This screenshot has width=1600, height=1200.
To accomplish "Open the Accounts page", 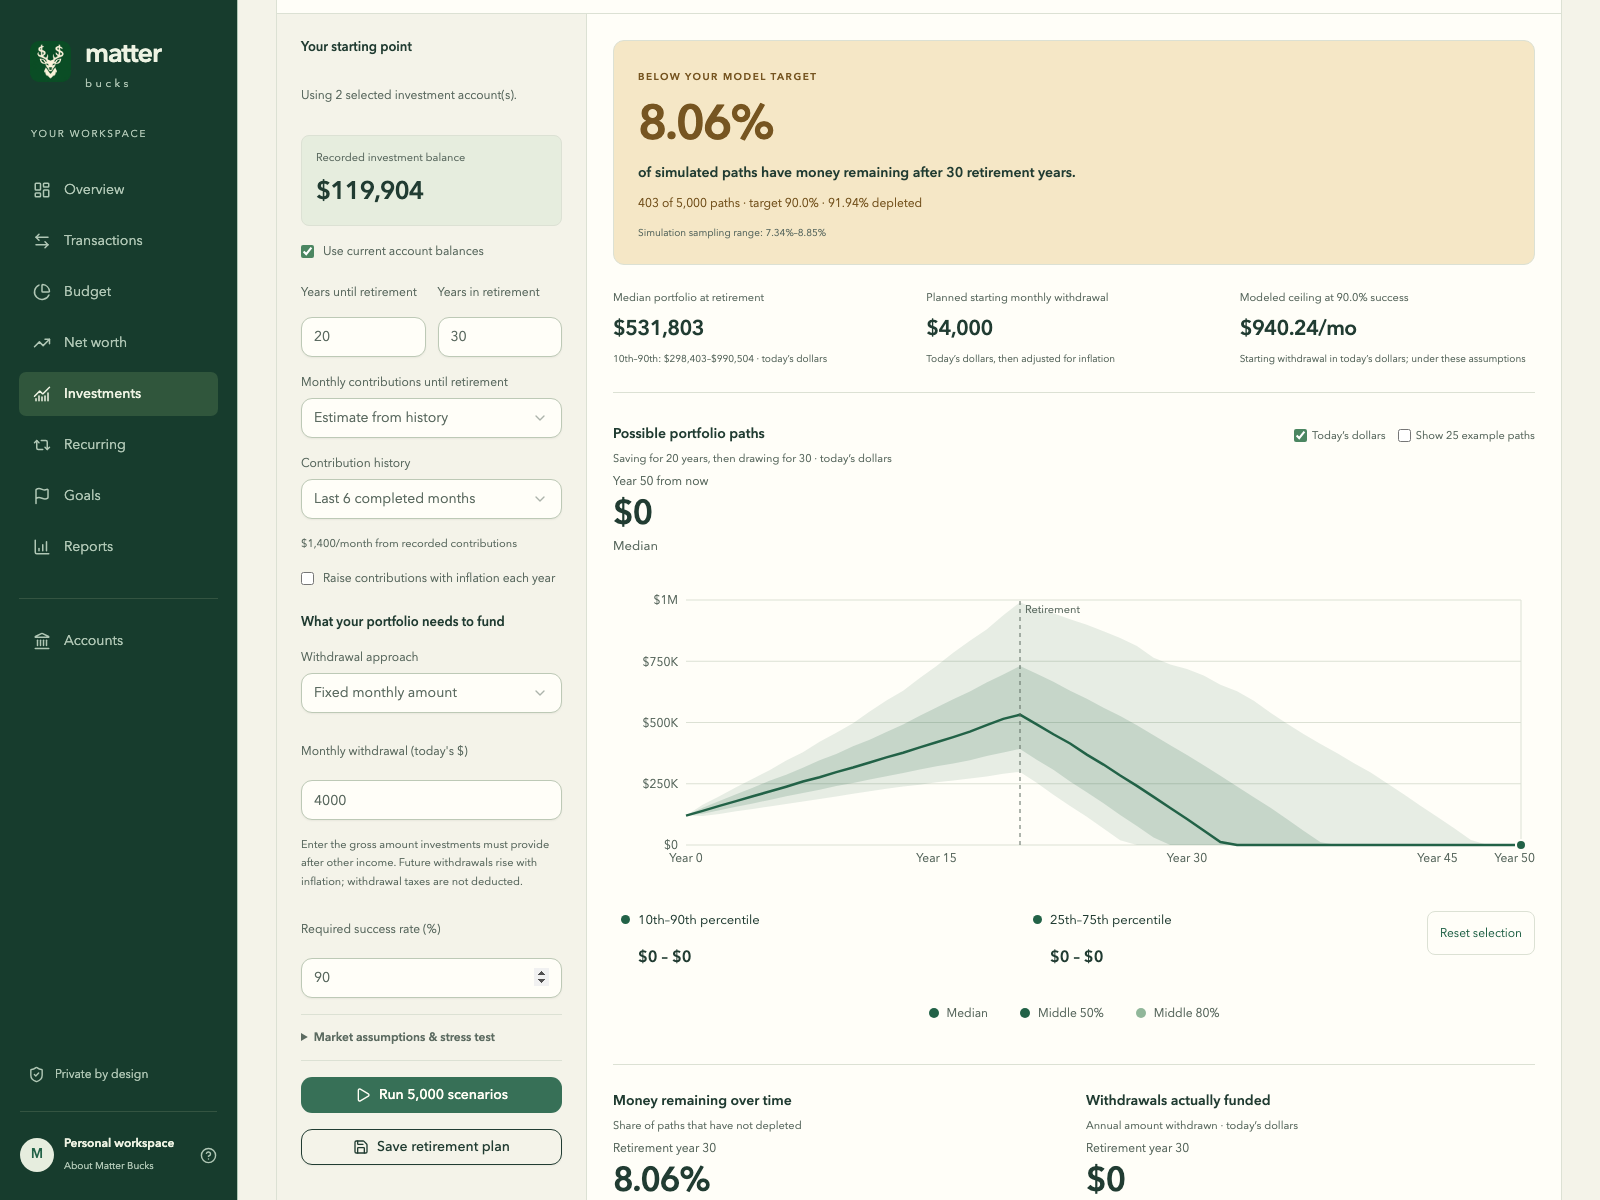I will 118,641.
